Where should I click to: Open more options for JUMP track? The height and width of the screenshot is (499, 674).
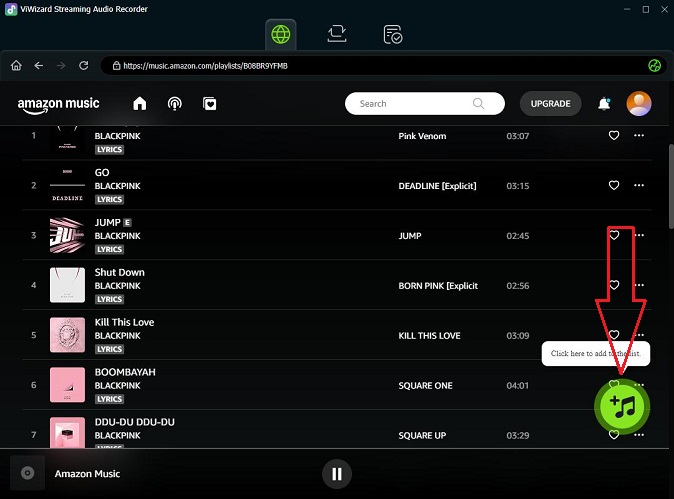pyautogui.click(x=639, y=235)
